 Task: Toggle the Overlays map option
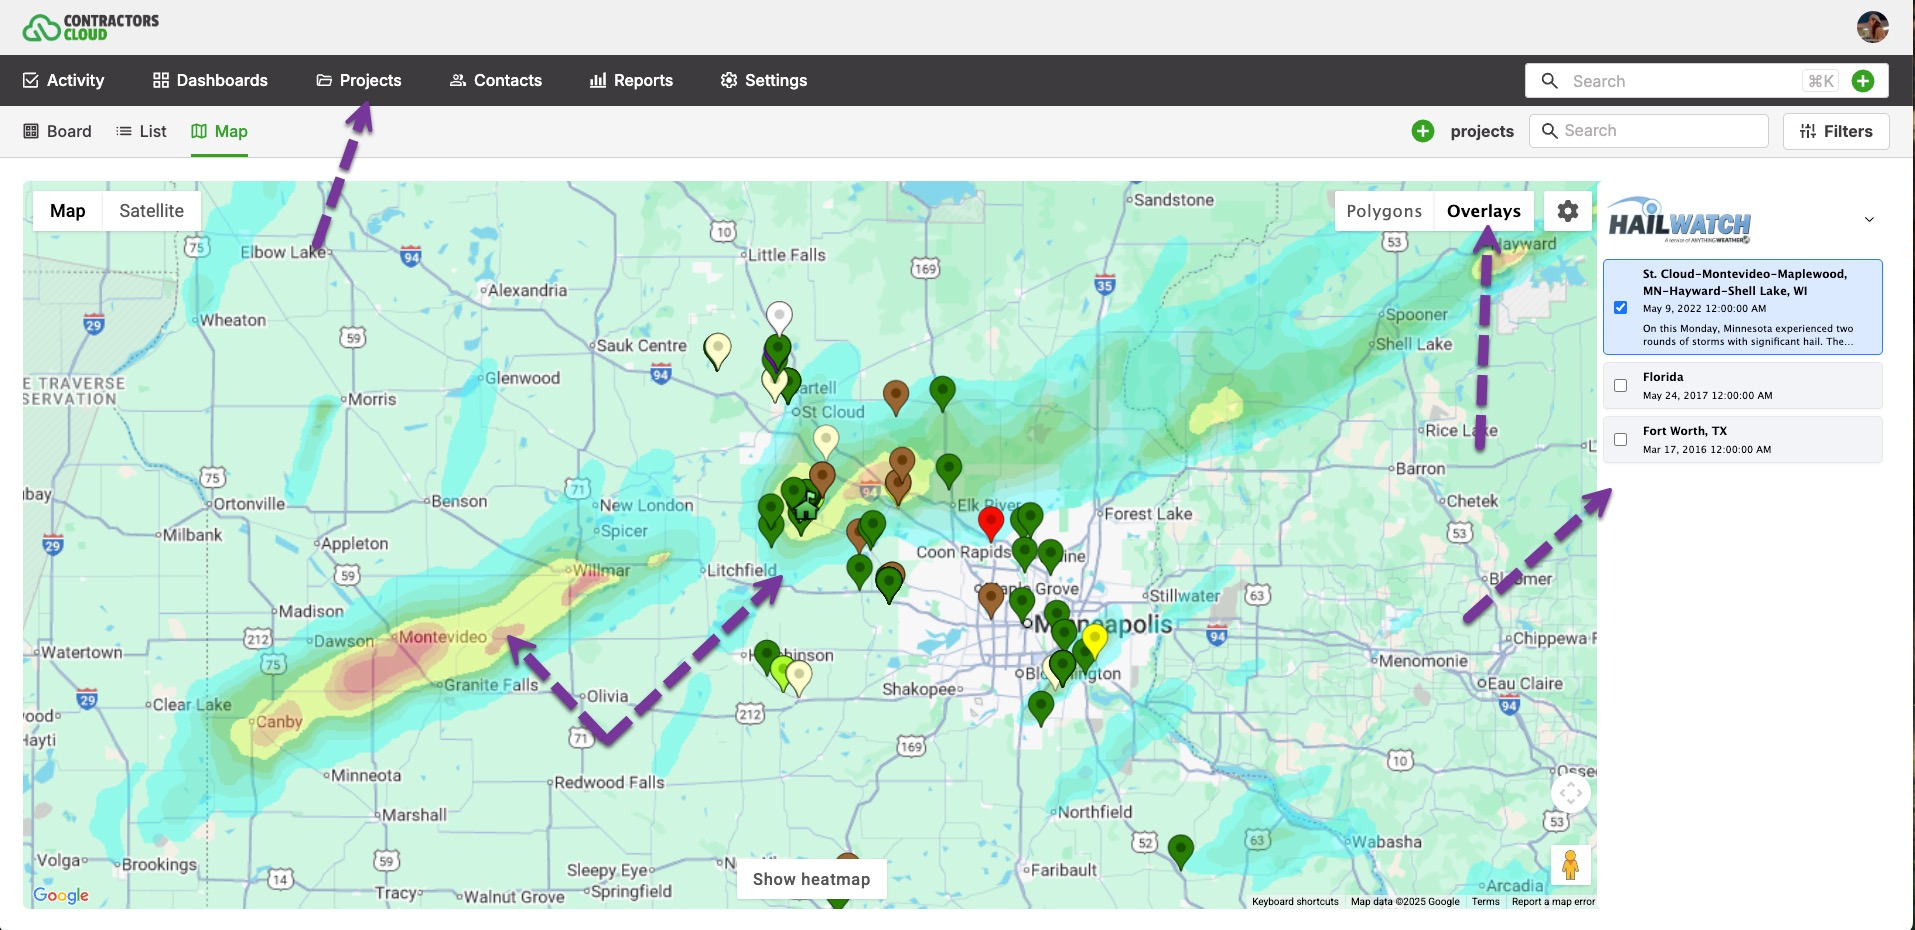point(1484,211)
